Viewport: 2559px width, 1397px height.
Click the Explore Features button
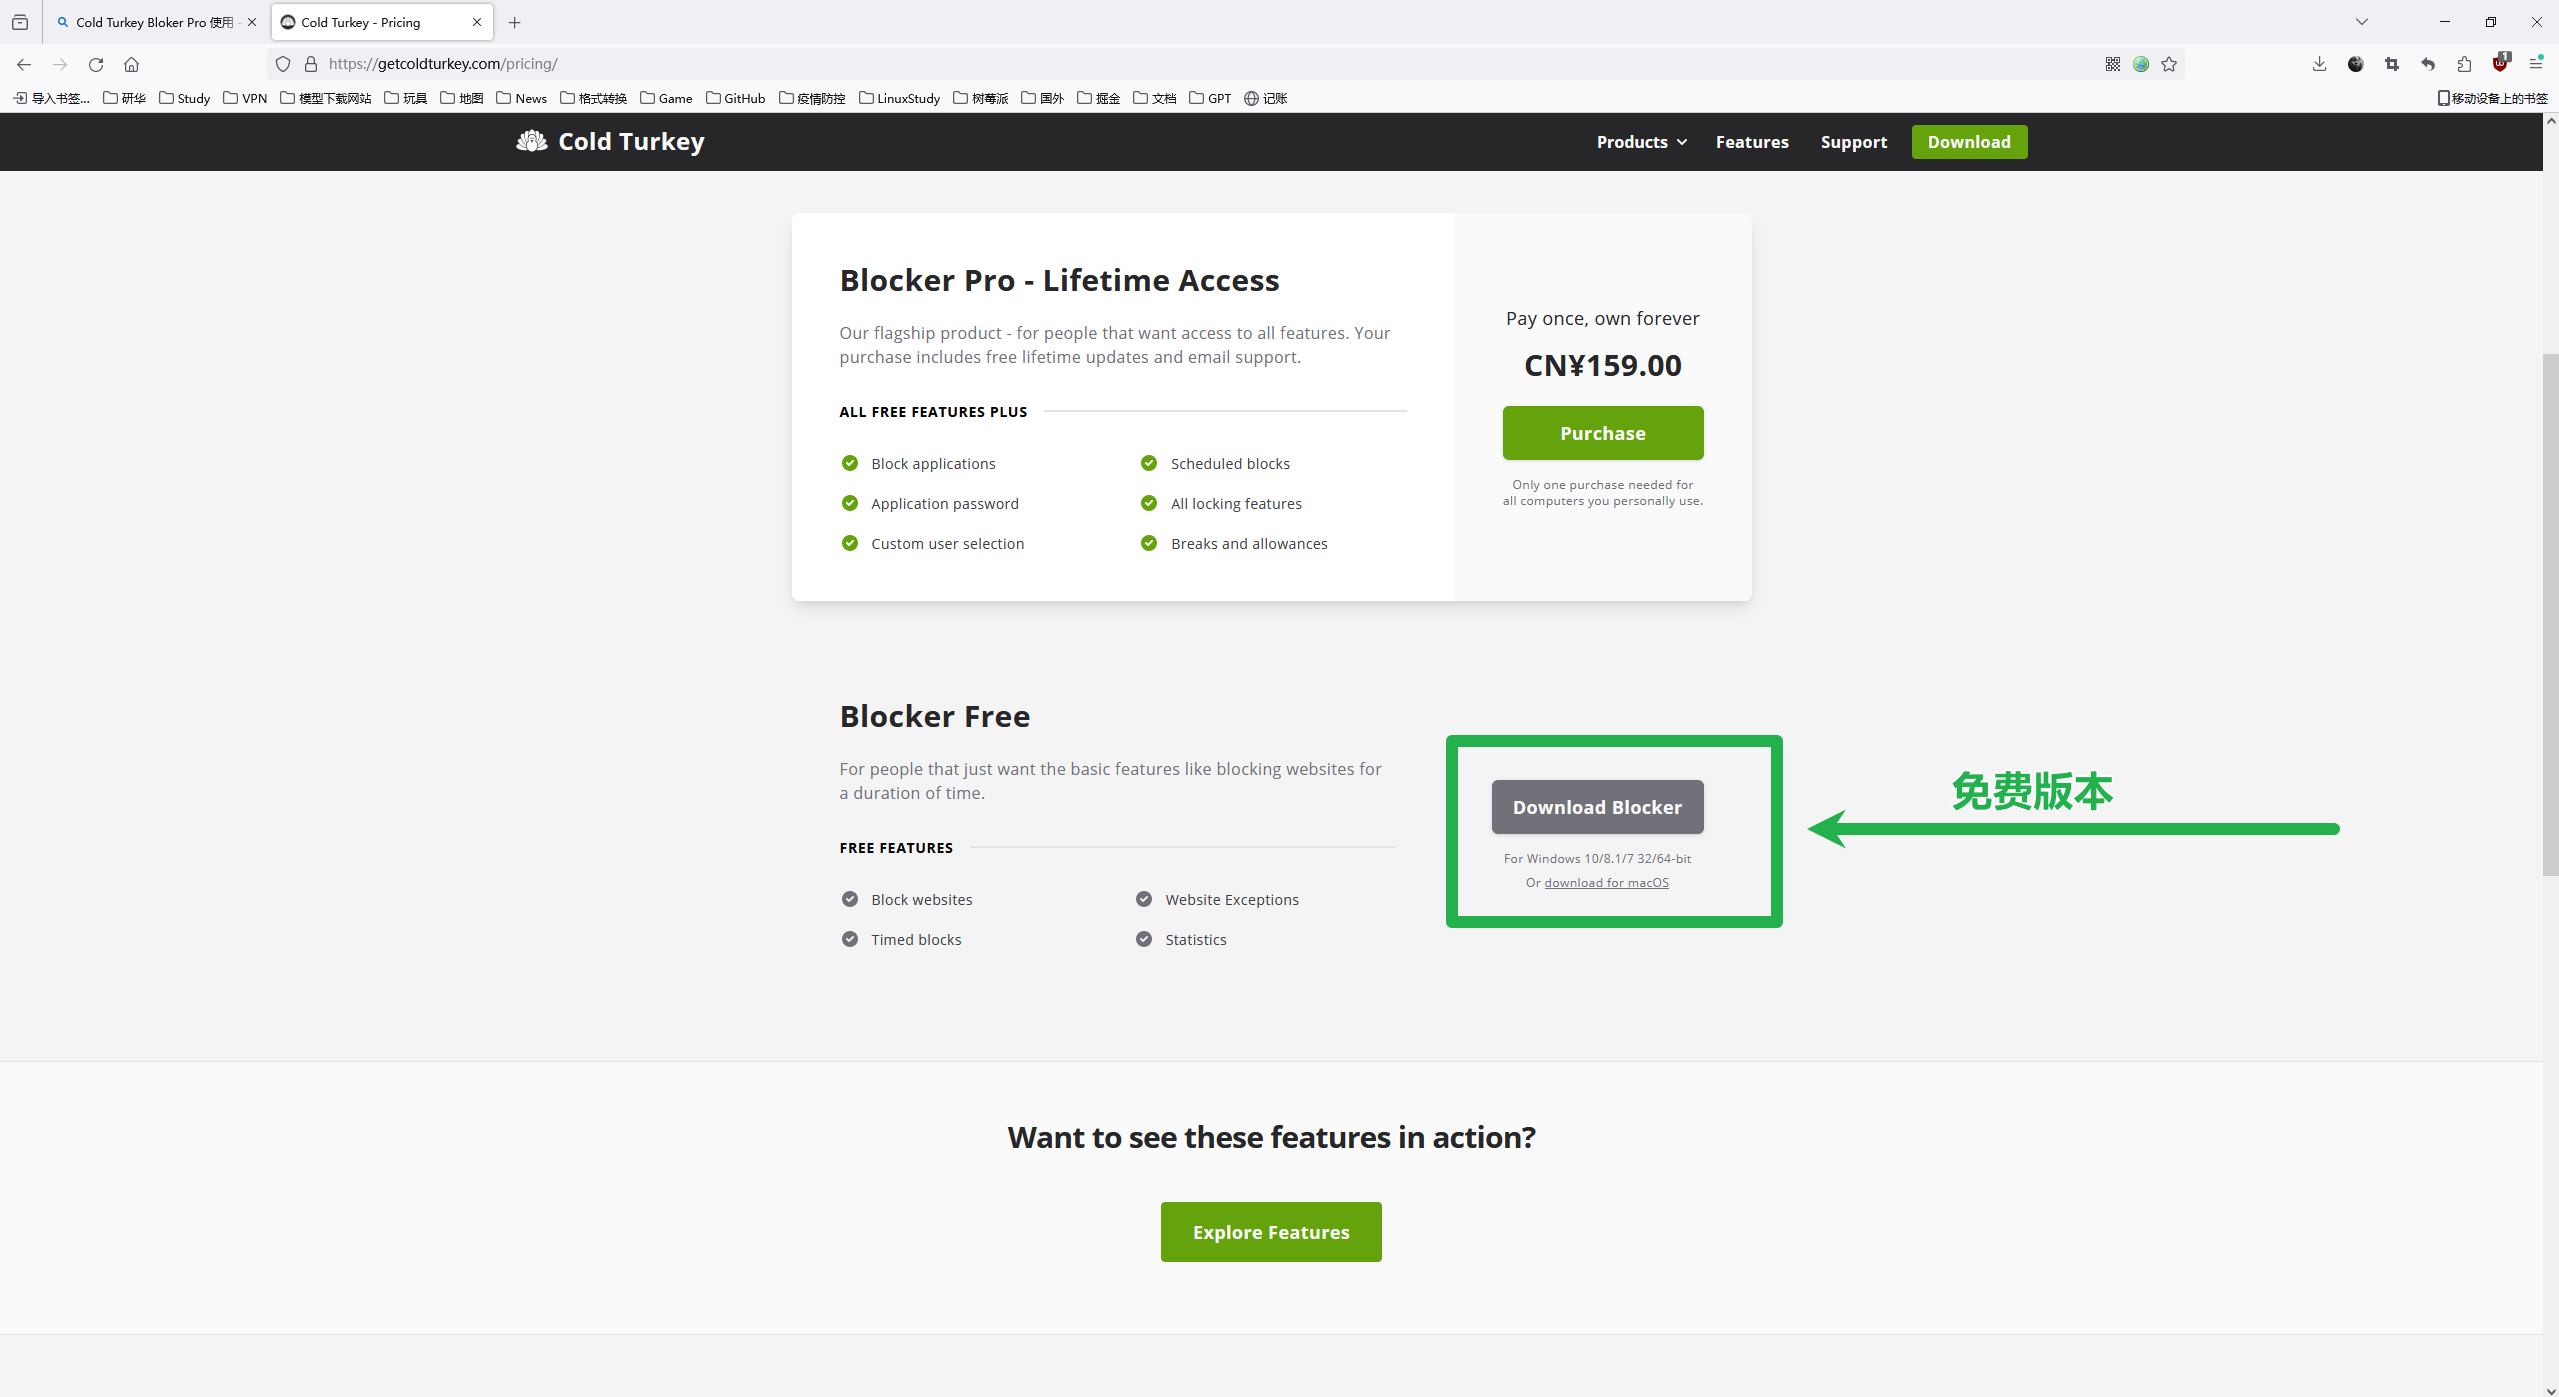pos(1271,1232)
